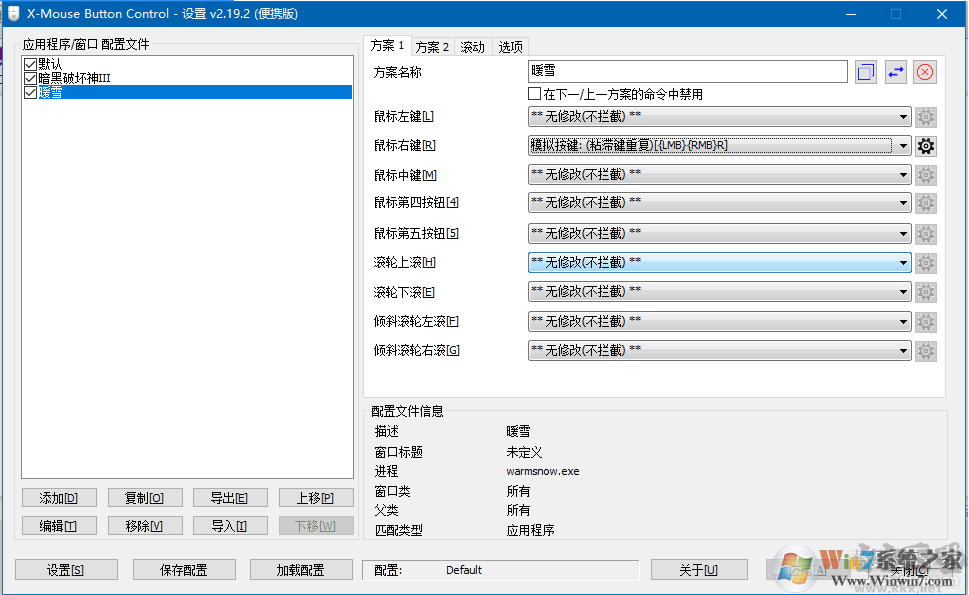Click the gear icon next to 滚轮上滚

(x=926, y=262)
